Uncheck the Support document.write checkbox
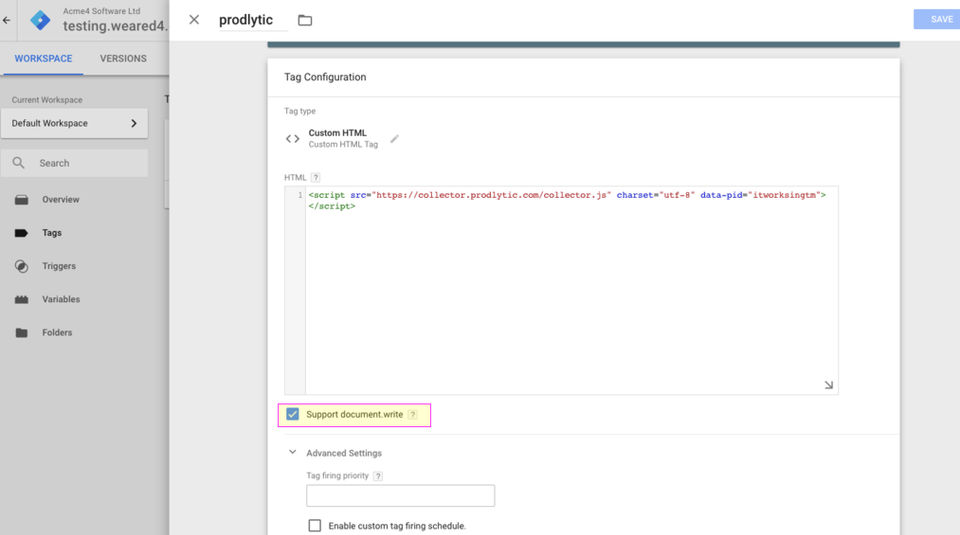The image size is (960, 535). pyautogui.click(x=293, y=414)
